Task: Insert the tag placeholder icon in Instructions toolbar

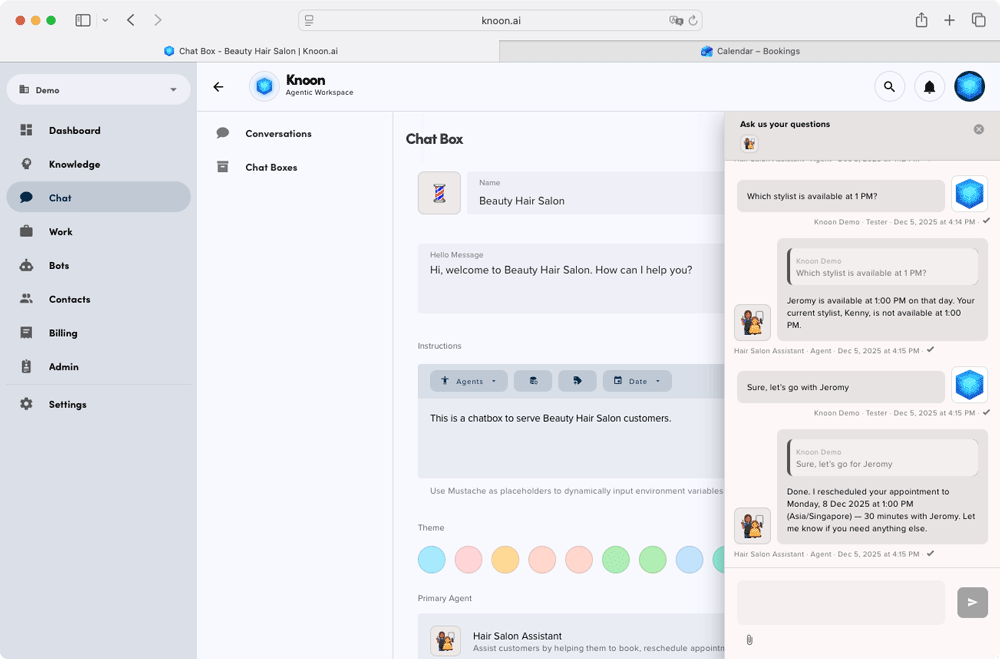Action: (575, 381)
